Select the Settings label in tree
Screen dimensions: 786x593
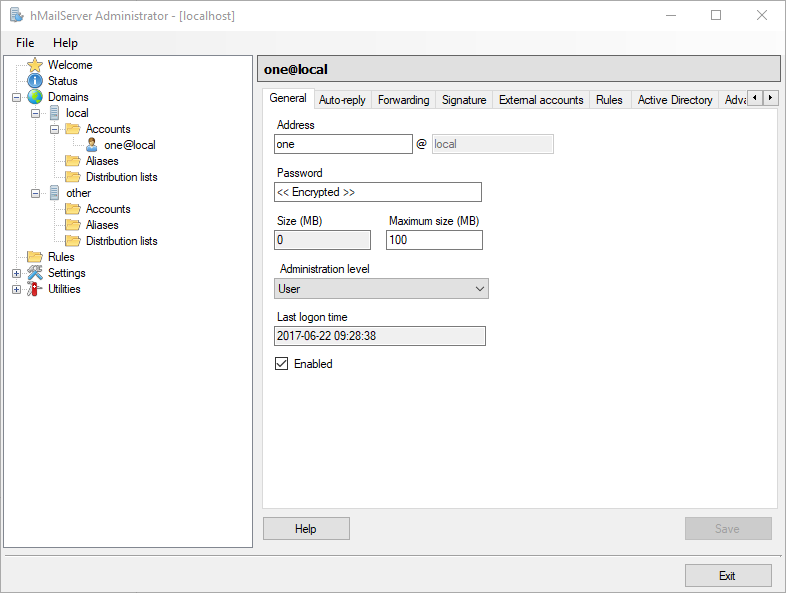coord(67,273)
